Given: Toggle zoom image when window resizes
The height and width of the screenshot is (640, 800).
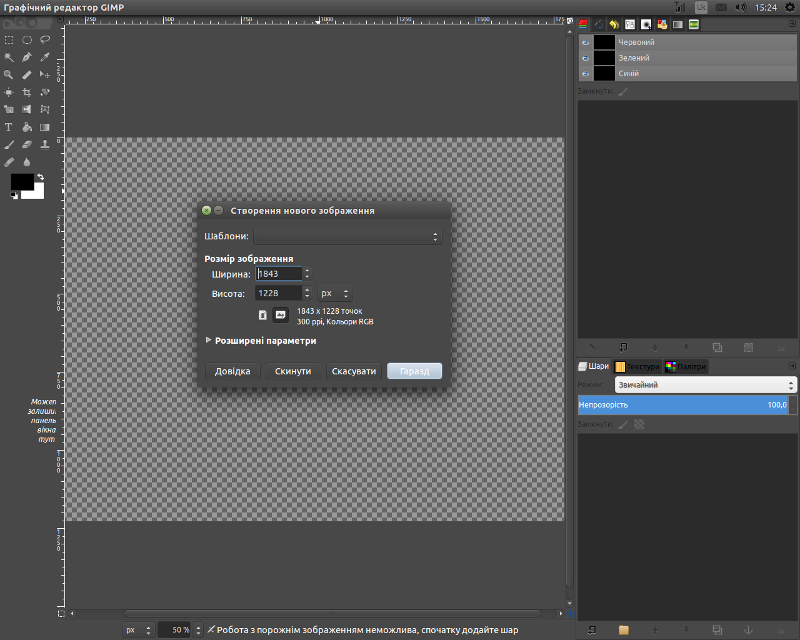Looking at the screenshot, I should point(570,20).
